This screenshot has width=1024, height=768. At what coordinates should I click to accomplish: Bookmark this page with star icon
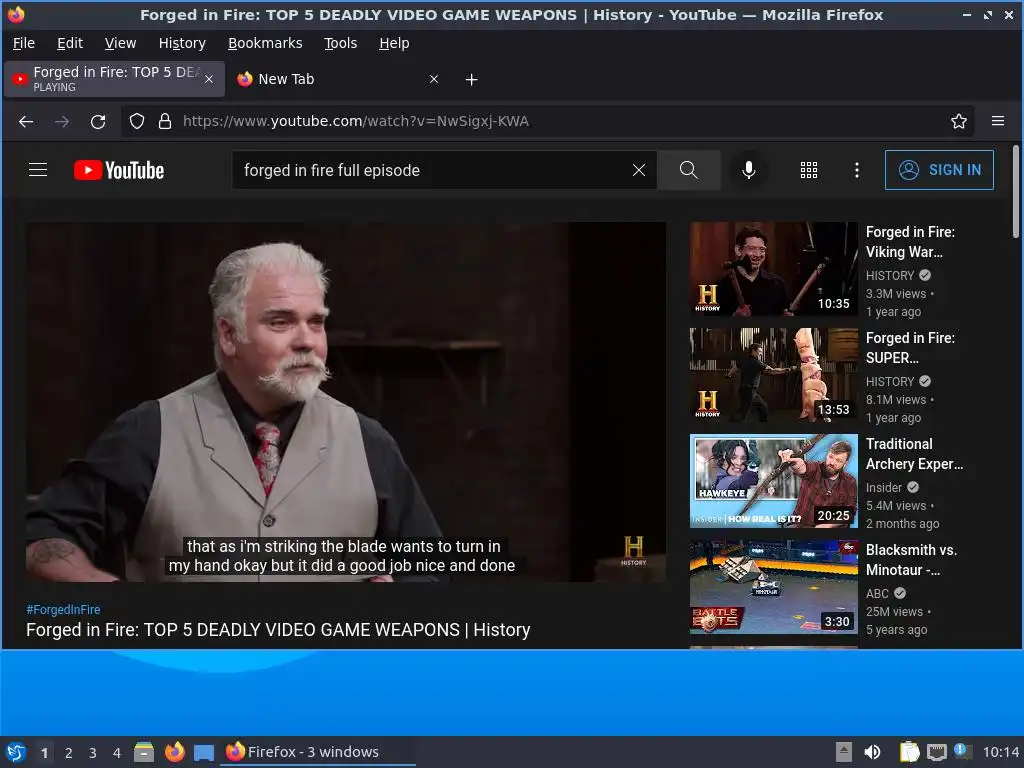point(958,121)
